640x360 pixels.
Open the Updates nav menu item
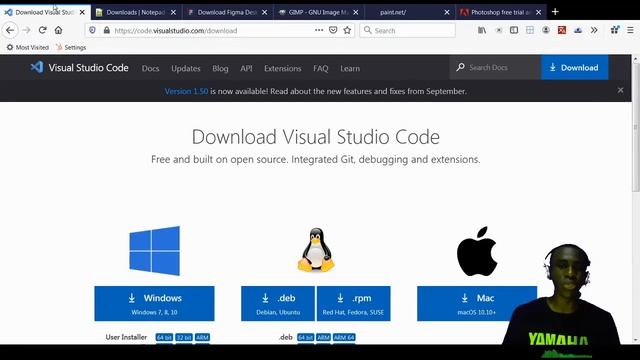click(x=186, y=69)
